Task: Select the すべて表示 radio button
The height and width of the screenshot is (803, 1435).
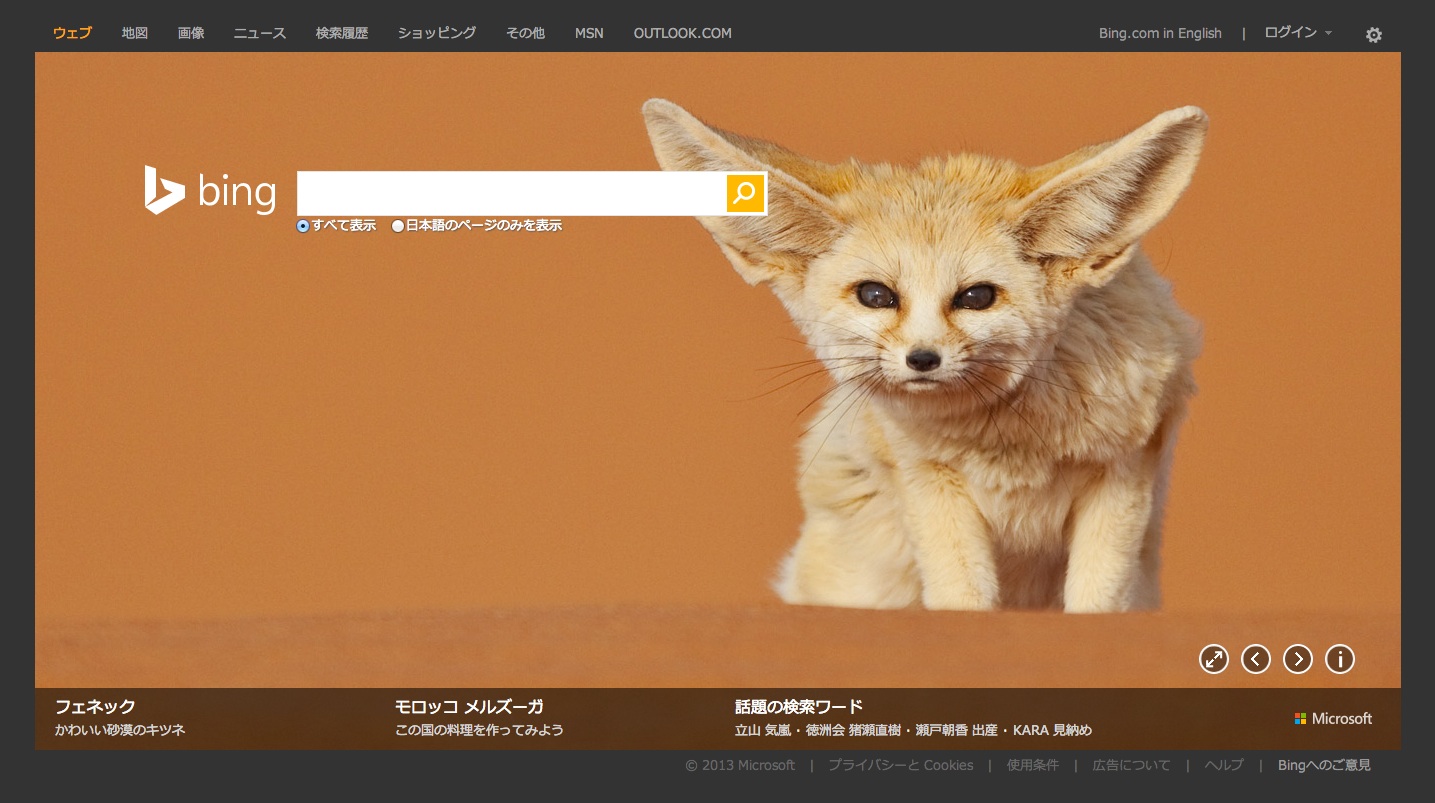Action: [x=303, y=226]
